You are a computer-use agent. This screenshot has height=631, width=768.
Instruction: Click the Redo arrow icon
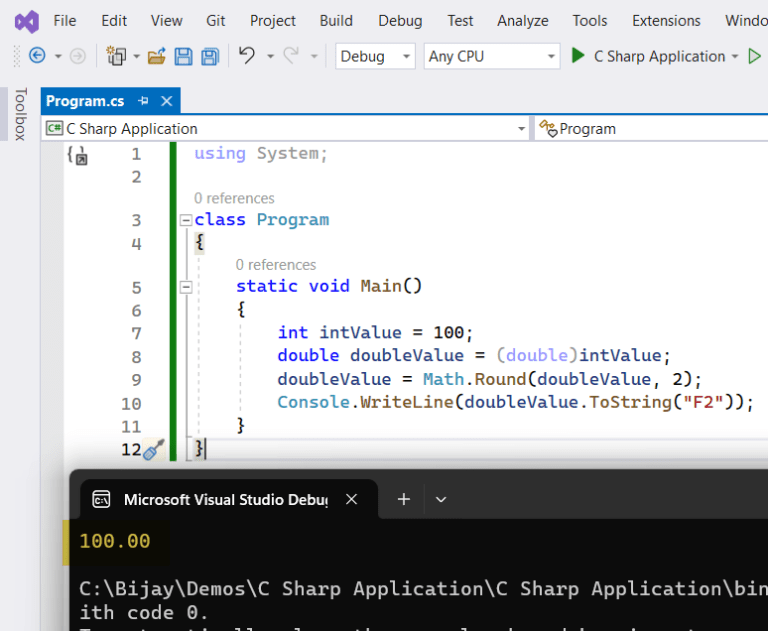pos(291,55)
